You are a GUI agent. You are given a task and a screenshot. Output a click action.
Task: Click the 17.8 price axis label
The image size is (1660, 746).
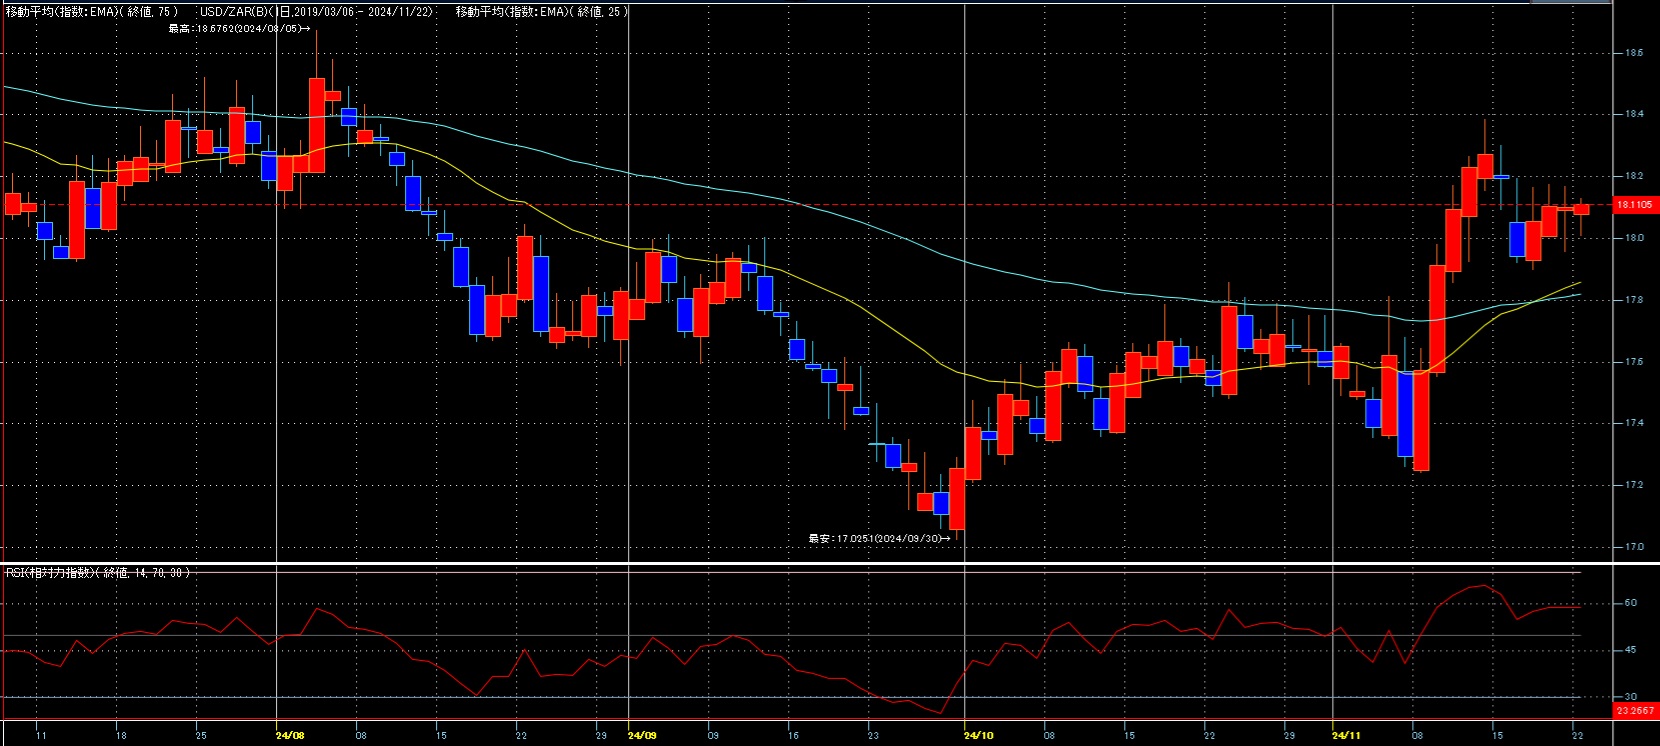point(1633,300)
